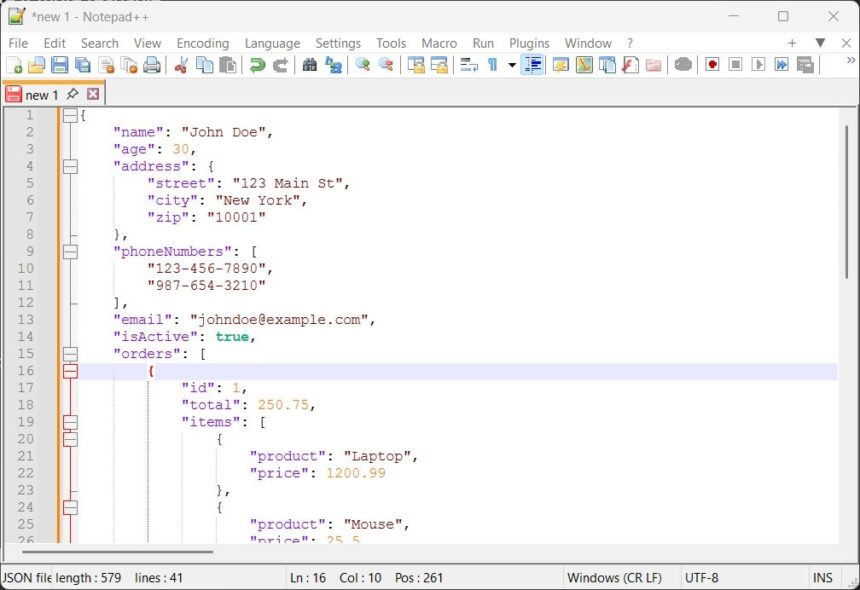Toggle Show all characters pilcrow button

tap(492, 65)
